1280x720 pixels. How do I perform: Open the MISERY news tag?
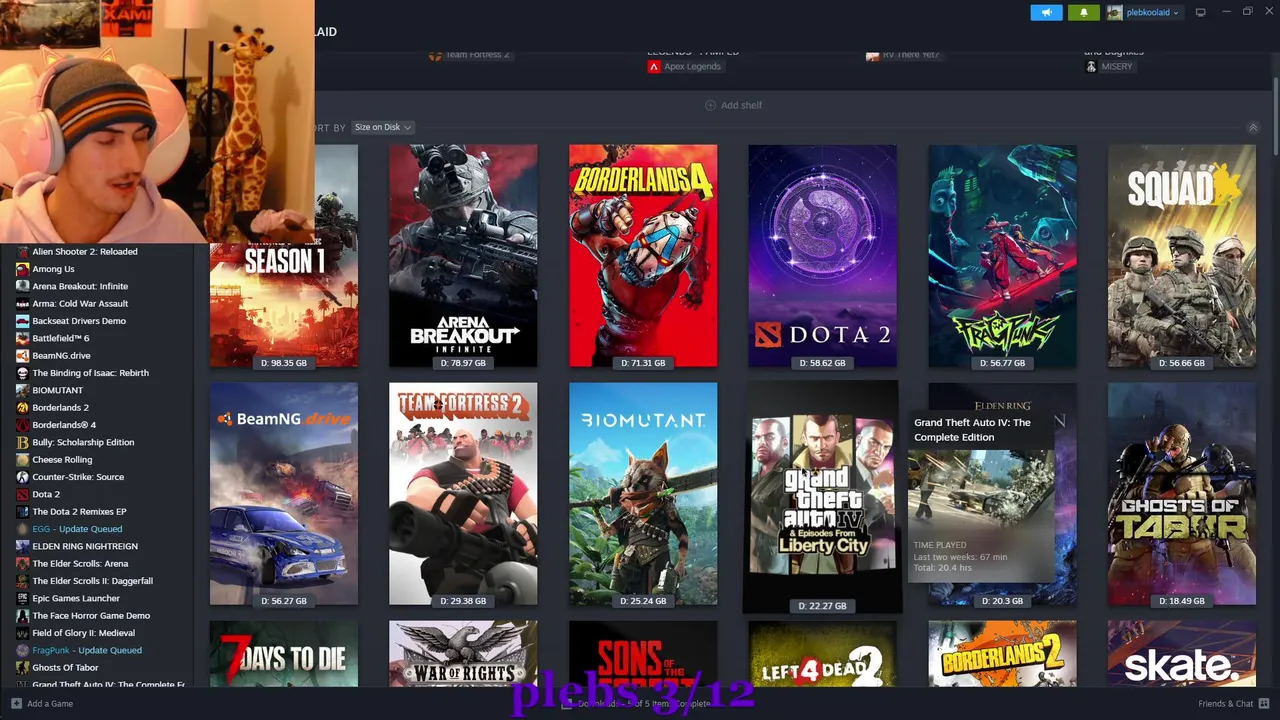pos(1110,66)
